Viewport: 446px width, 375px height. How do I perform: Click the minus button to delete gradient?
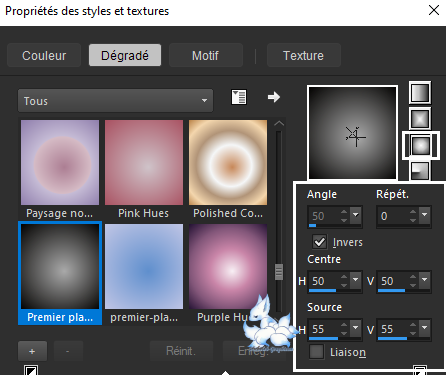click(x=68, y=351)
